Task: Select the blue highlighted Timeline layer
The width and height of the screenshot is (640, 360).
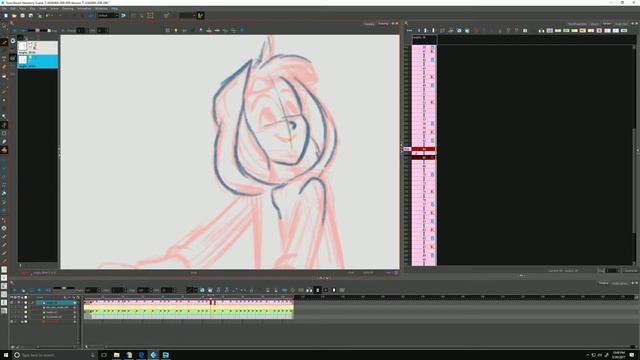Action: pos(56,302)
